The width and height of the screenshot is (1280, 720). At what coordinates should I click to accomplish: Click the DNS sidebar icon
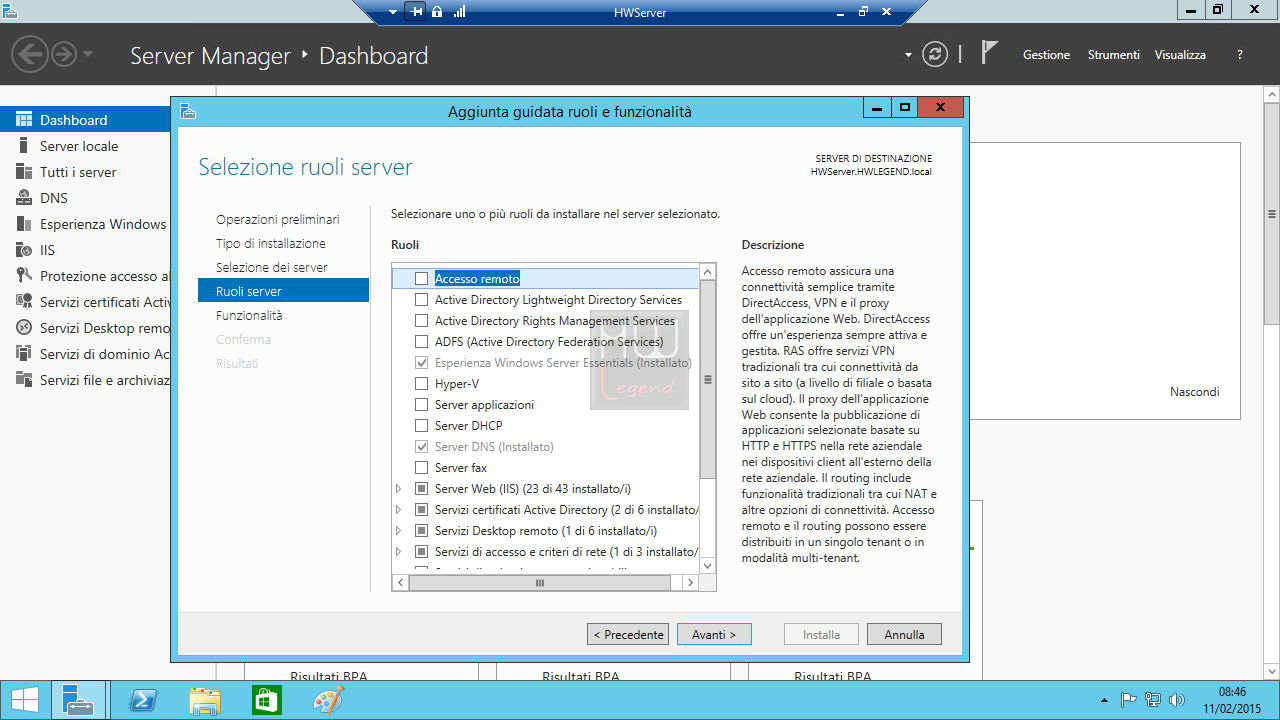(23, 198)
